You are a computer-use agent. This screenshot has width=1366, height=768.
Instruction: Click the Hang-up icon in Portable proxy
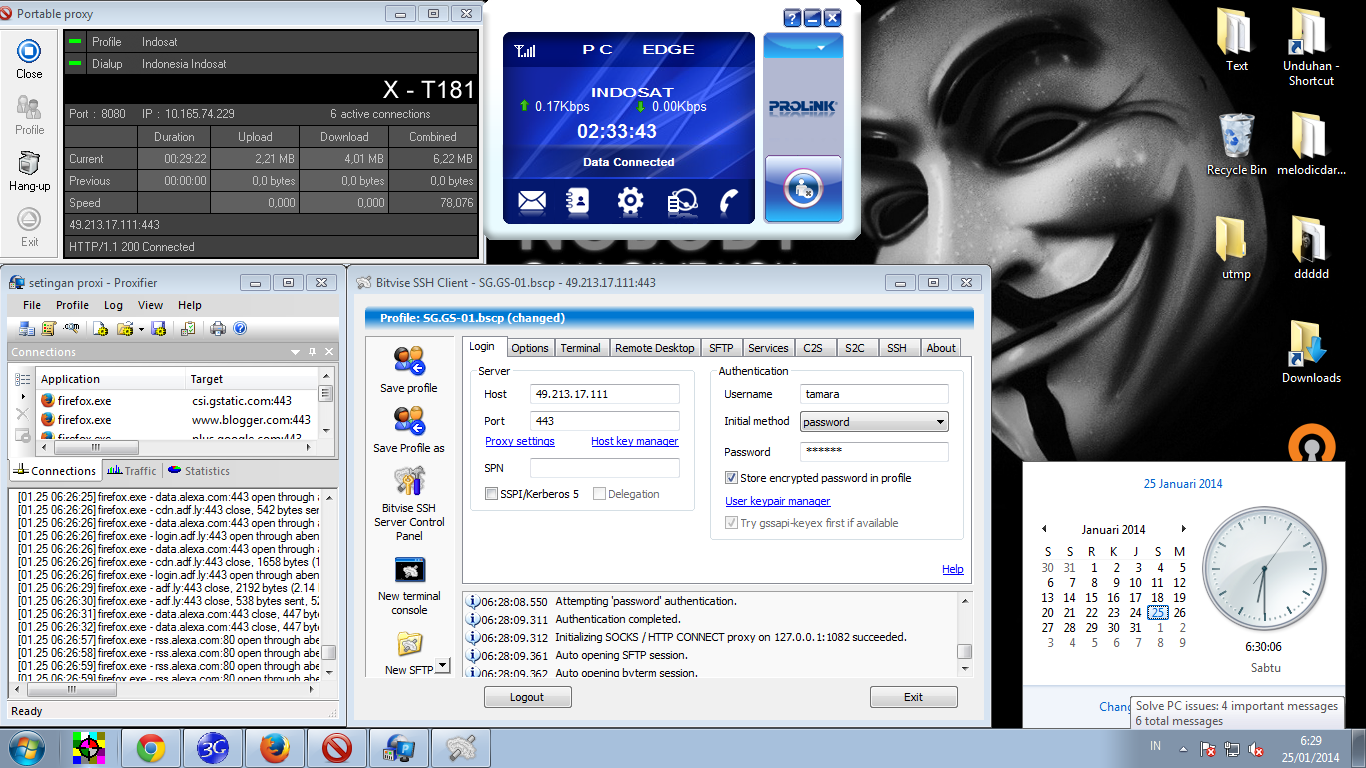pos(29,163)
